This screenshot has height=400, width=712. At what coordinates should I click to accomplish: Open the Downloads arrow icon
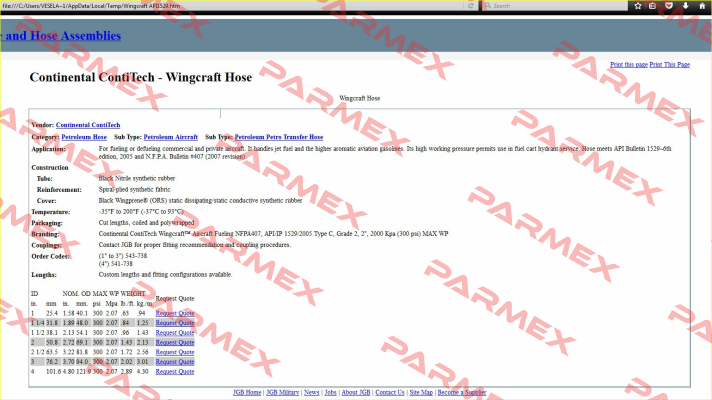click(686, 5)
